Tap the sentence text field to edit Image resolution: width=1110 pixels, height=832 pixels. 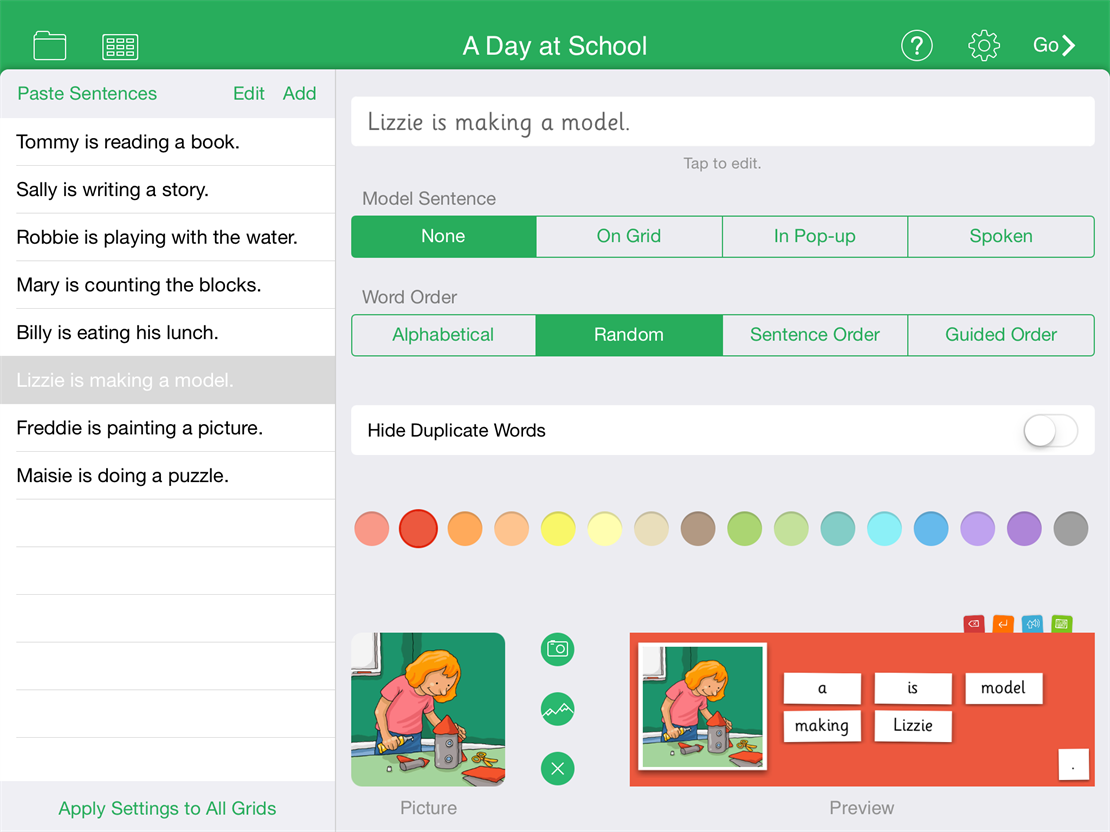coord(722,123)
